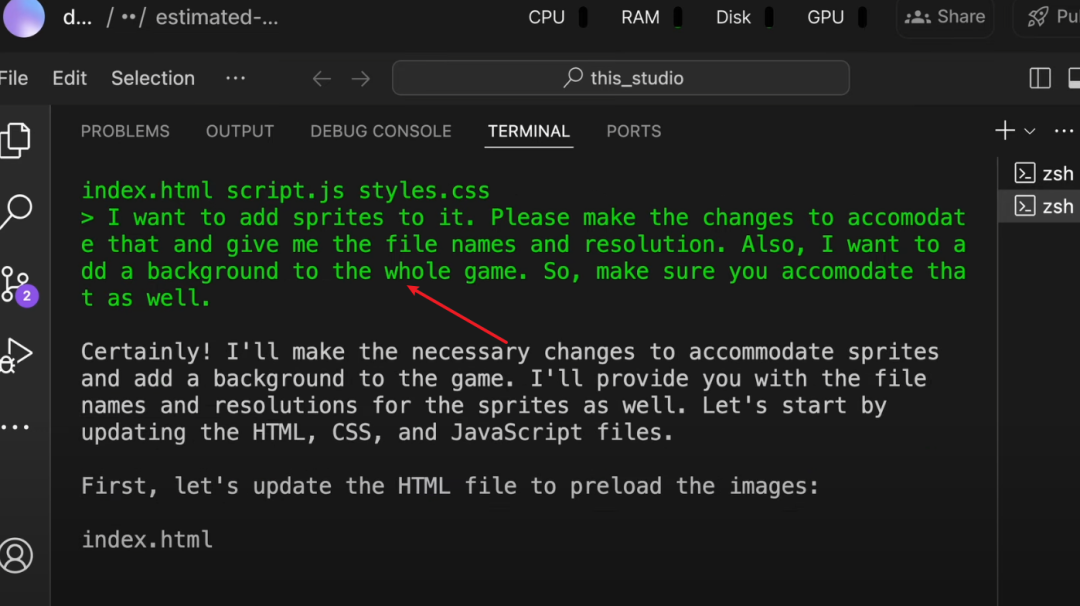Click the new terminal plus icon
Screen dimensions: 1080x606
click(x=1004, y=131)
